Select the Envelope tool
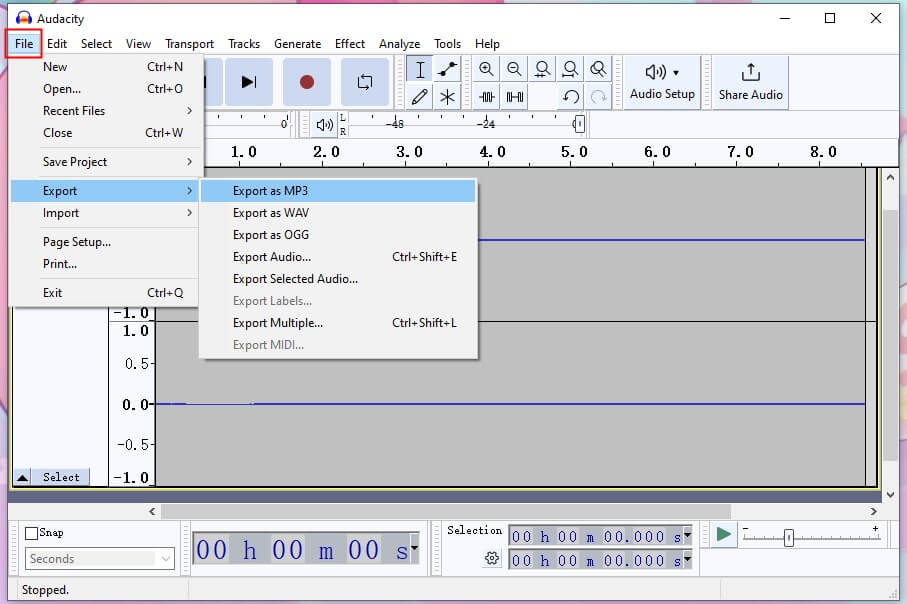This screenshot has width=907, height=604. click(447, 69)
